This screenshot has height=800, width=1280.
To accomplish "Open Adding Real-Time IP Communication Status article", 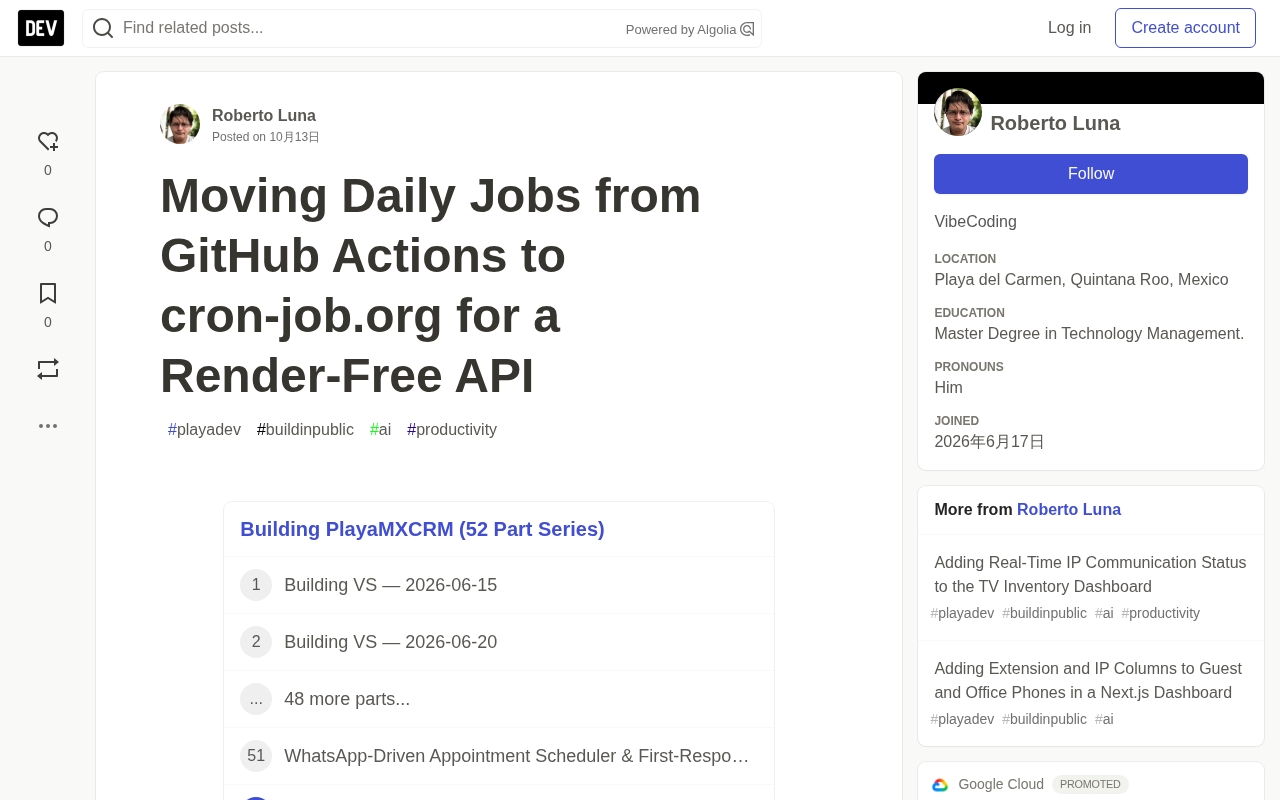I will pos(1090,574).
